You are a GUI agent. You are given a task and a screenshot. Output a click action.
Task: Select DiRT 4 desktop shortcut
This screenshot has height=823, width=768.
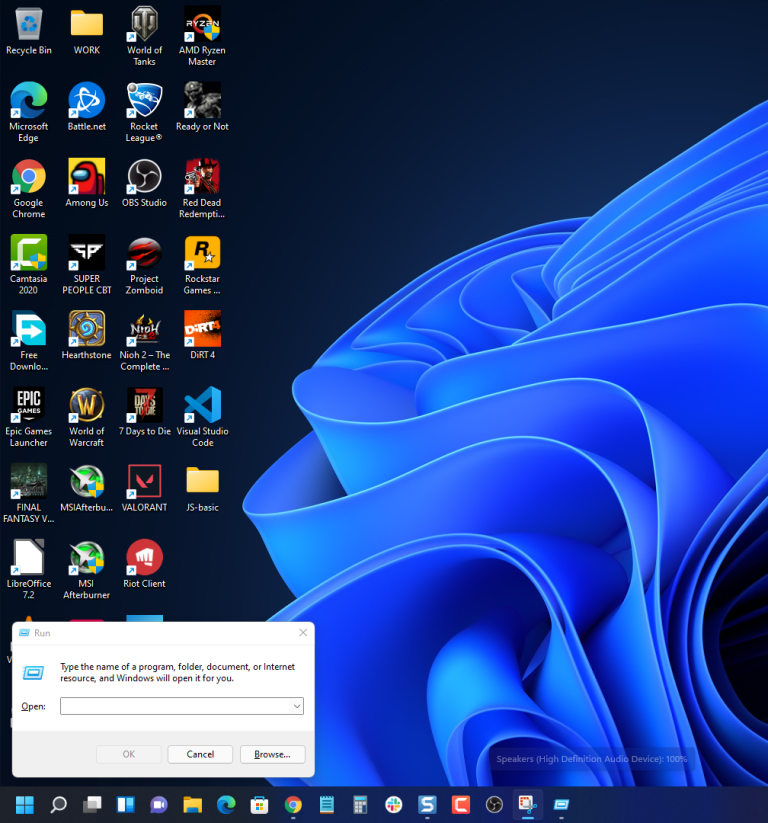point(202,336)
